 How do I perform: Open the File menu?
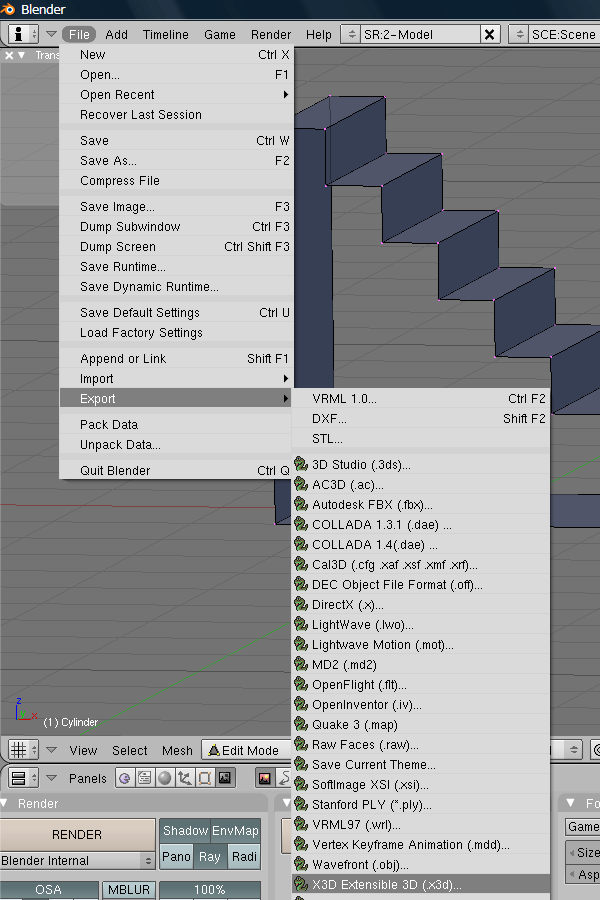79,34
